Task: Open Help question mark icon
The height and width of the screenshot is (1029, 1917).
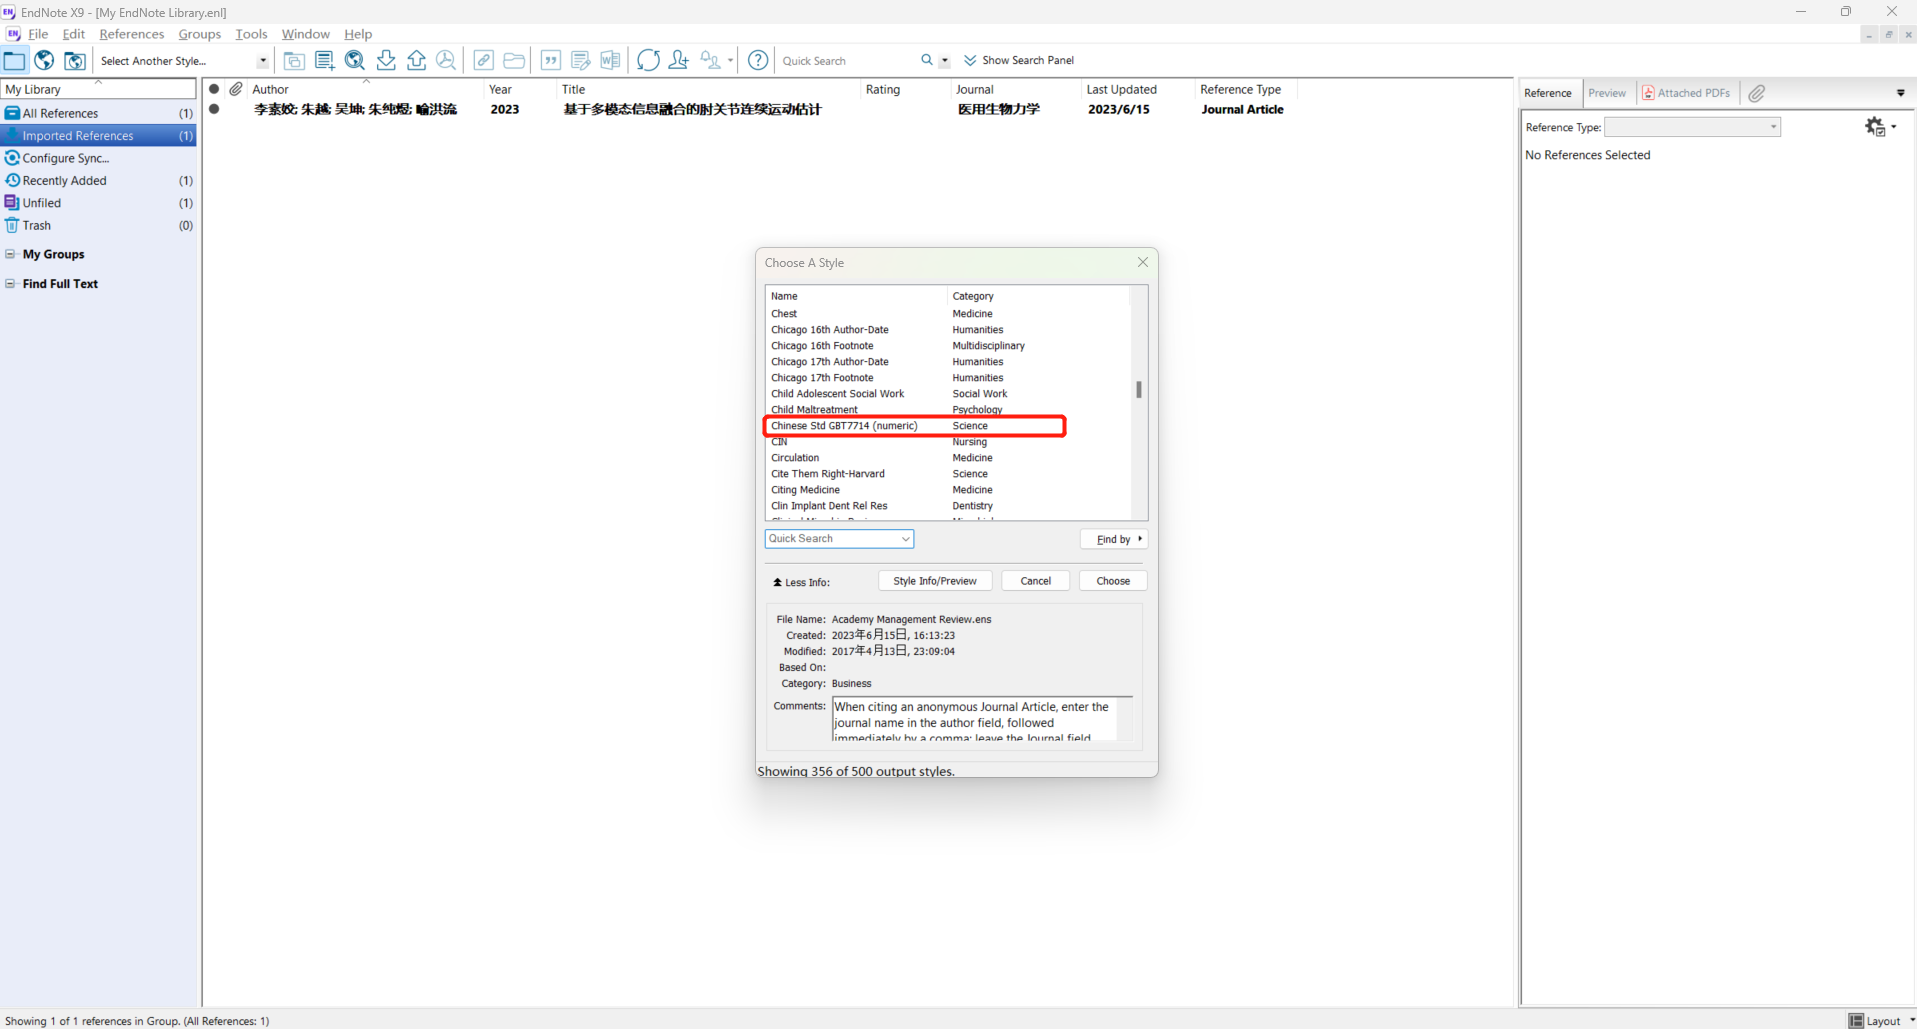Action: tap(758, 60)
